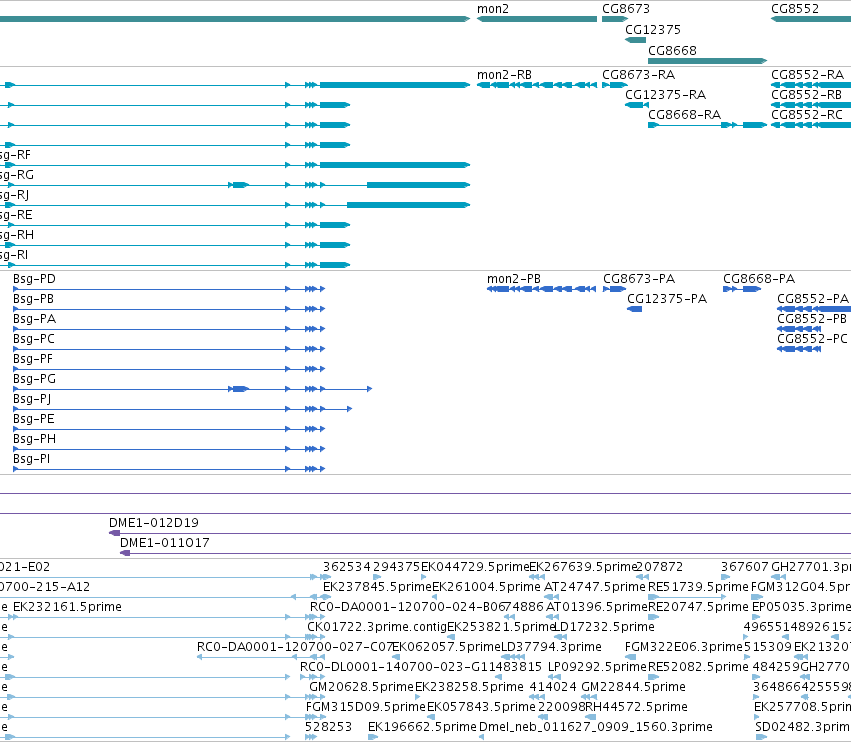Select the GM20628.5prime EST label
Image resolution: width=851 pixels, height=742 pixels.
point(361,687)
